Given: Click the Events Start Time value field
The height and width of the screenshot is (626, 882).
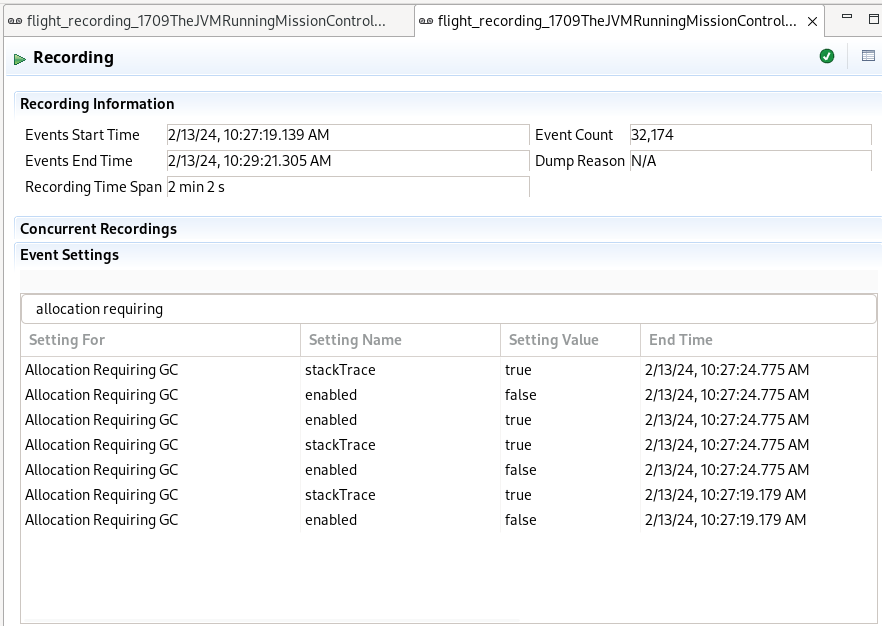Looking at the screenshot, I should coord(347,135).
